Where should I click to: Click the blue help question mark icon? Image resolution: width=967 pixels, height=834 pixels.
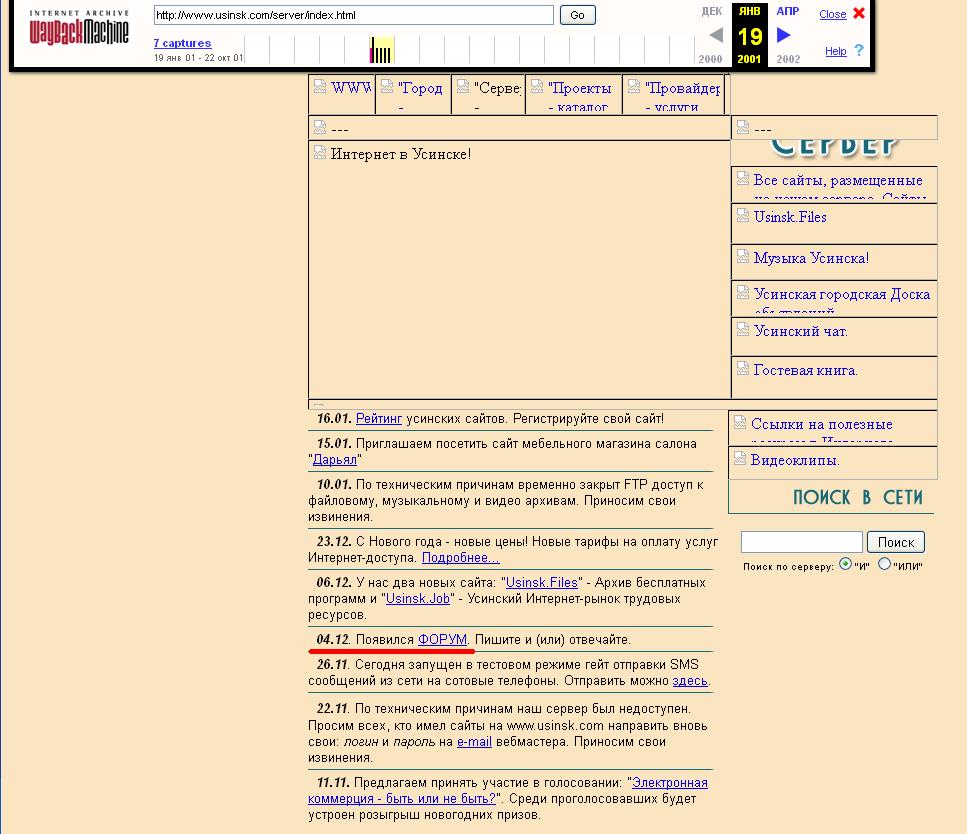[858, 50]
